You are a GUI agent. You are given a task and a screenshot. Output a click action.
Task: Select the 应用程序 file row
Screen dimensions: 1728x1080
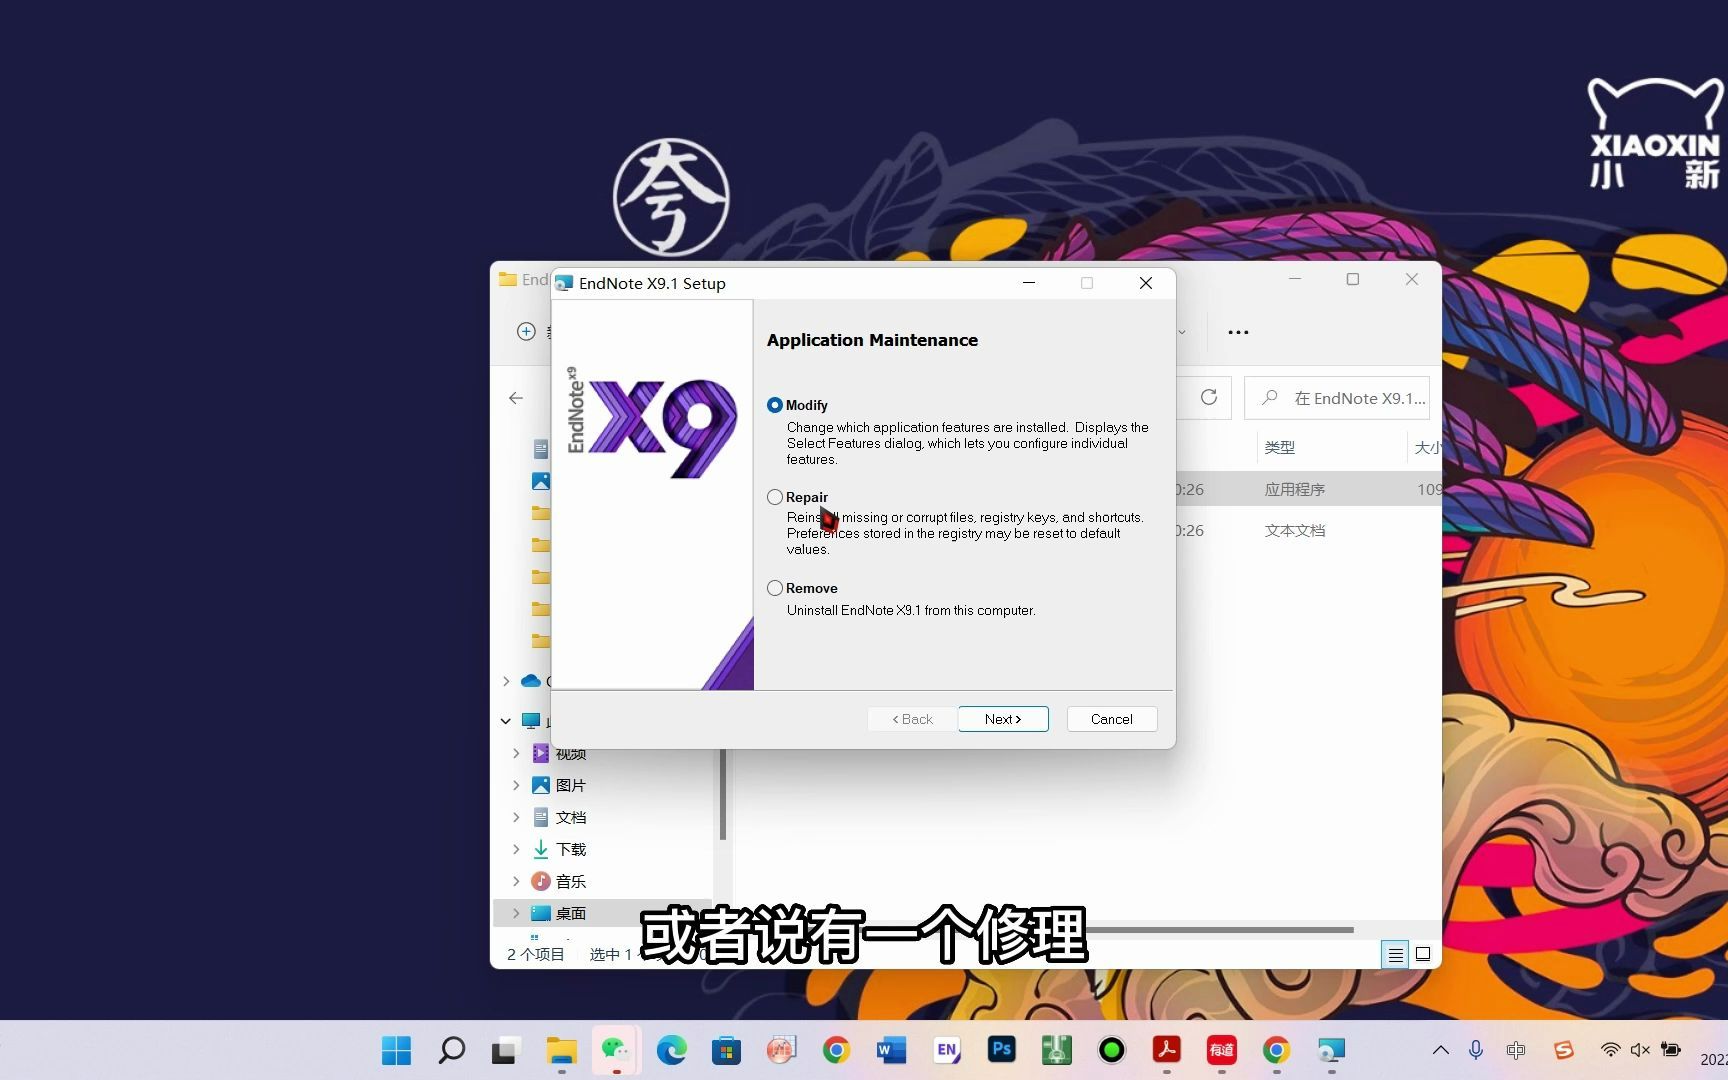click(1308, 489)
